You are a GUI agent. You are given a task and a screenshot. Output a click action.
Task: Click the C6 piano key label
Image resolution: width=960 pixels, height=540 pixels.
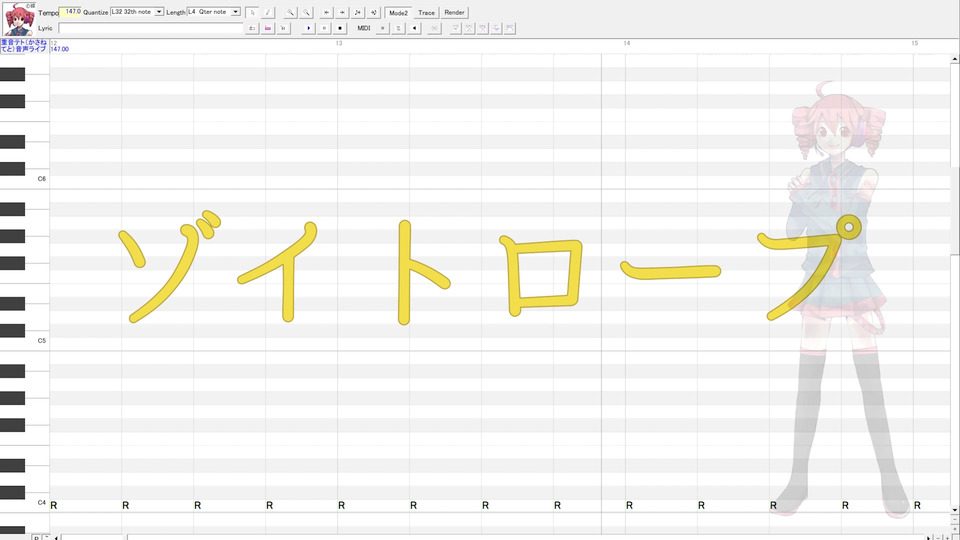42,179
